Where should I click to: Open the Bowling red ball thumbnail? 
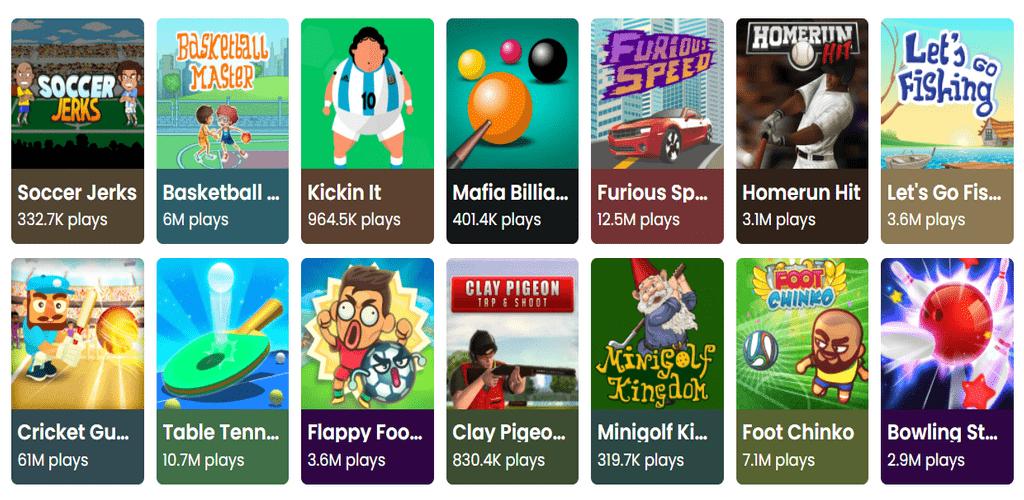click(947, 334)
